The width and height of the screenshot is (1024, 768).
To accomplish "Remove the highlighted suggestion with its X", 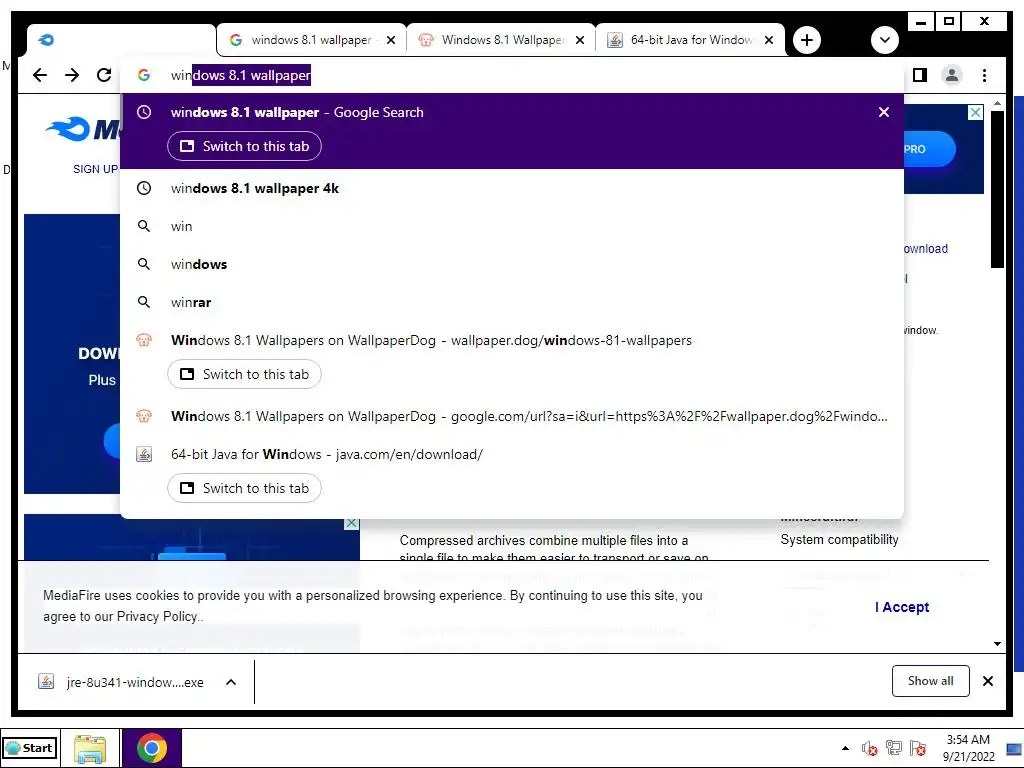I will (884, 112).
